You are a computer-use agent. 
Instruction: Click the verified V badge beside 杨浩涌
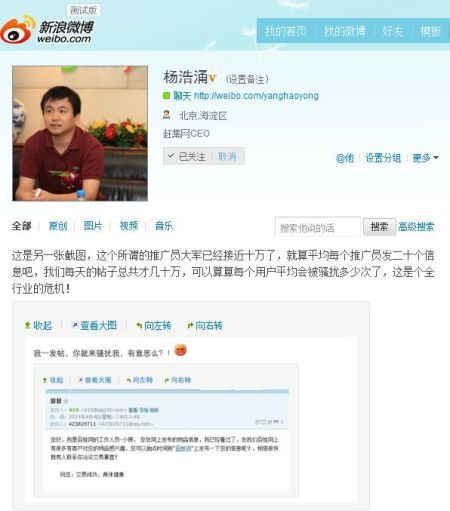point(212,79)
